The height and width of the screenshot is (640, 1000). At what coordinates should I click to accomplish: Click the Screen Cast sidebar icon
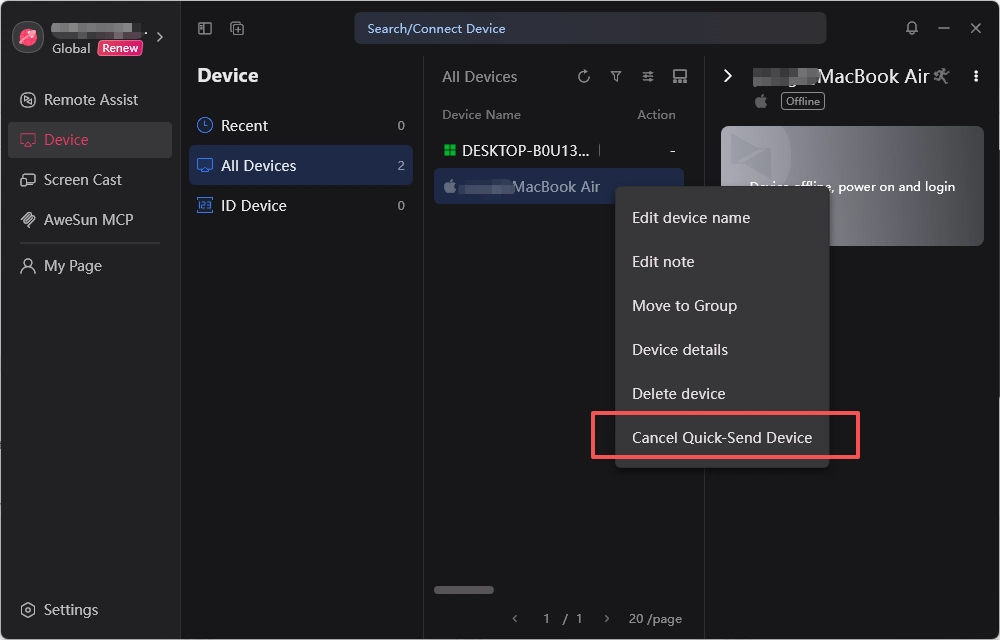(x=27, y=180)
